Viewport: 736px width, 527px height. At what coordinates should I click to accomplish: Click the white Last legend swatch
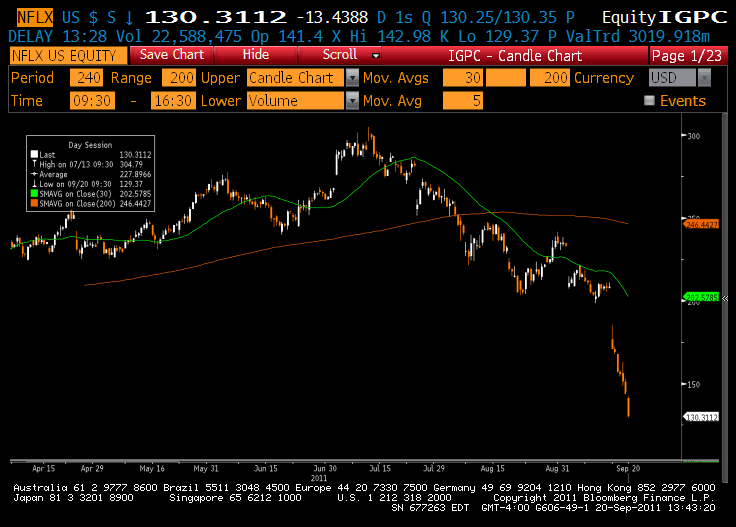point(34,154)
